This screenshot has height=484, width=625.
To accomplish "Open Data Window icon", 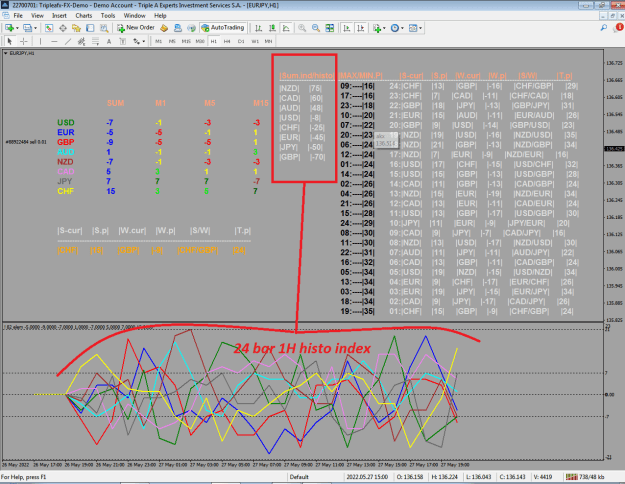I will click(x=63, y=28).
